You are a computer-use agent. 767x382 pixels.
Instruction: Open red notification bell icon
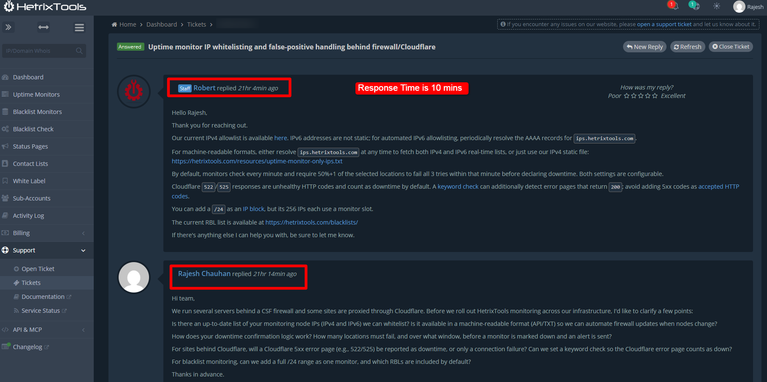pyautogui.click(x=673, y=6)
